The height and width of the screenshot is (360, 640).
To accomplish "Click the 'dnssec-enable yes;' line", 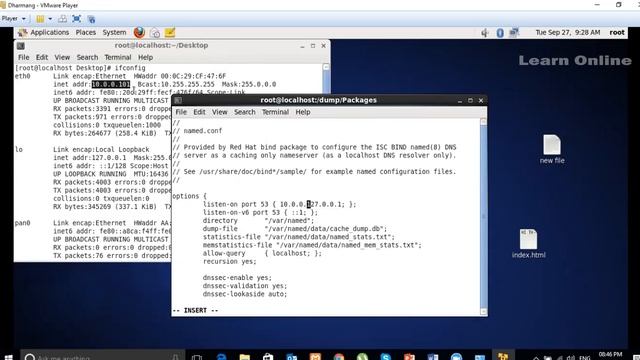I will 237,278.
